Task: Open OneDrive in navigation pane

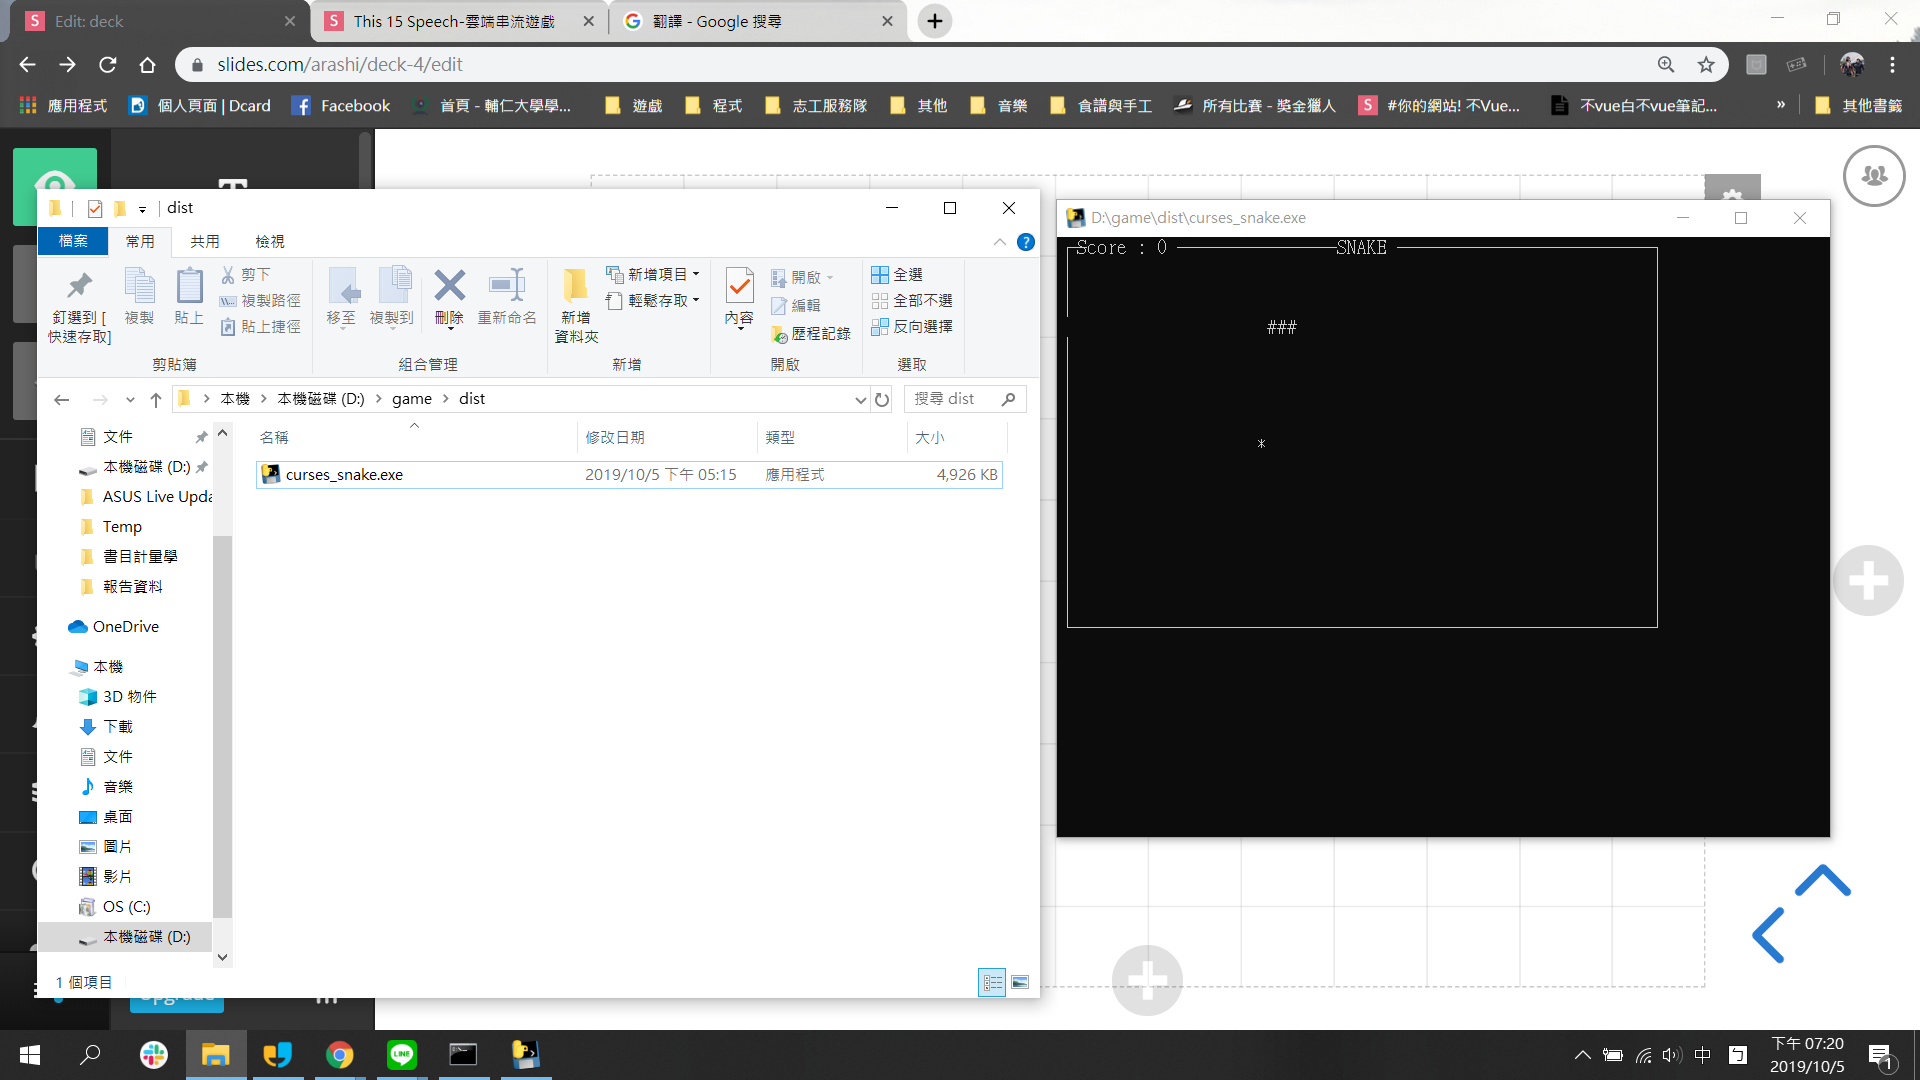Action: click(x=125, y=626)
